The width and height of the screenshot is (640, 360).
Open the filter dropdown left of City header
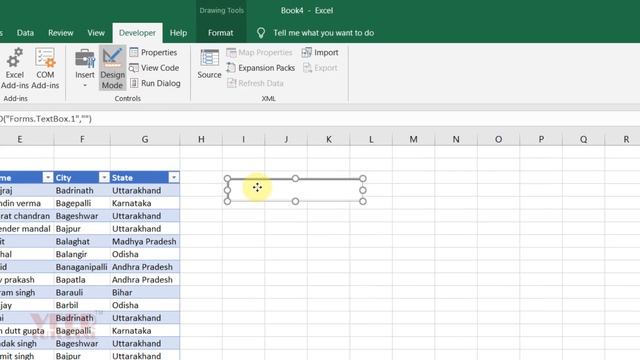coord(48,178)
